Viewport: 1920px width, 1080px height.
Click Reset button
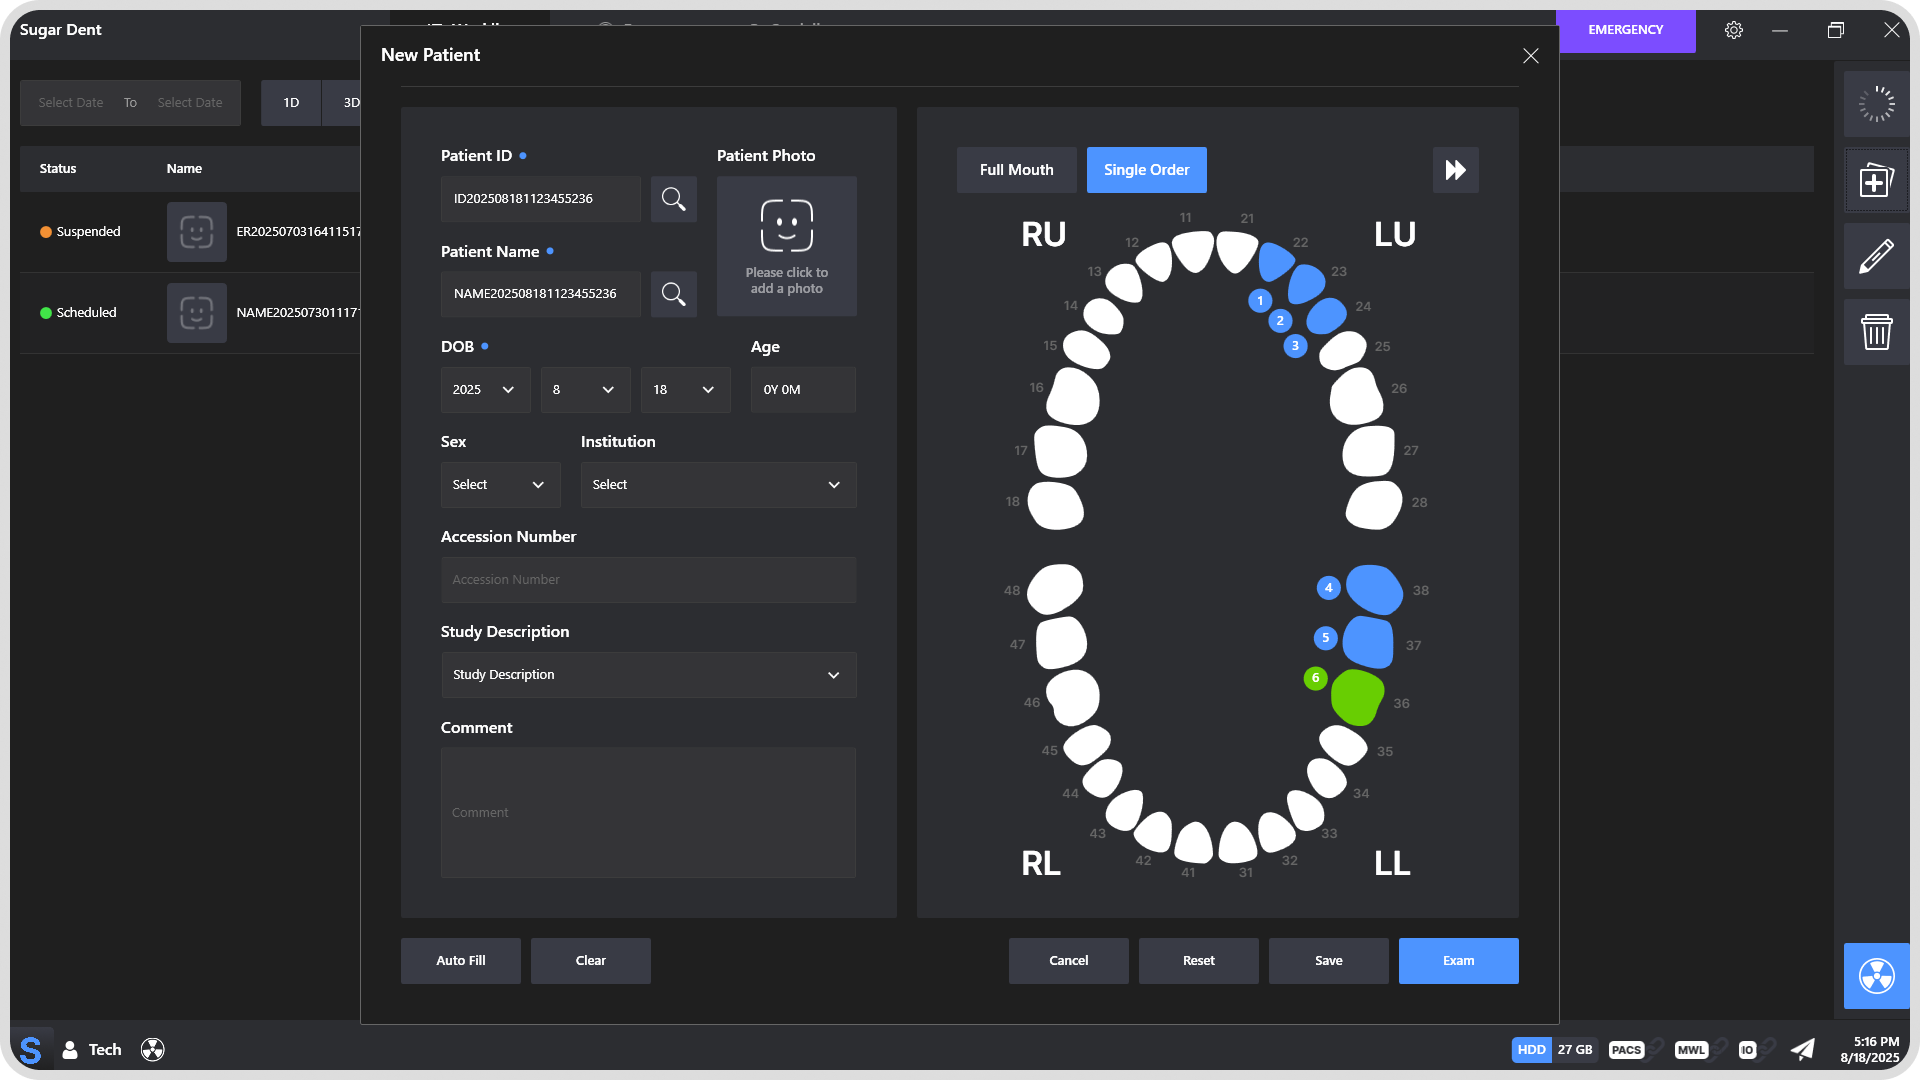[x=1198, y=961]
